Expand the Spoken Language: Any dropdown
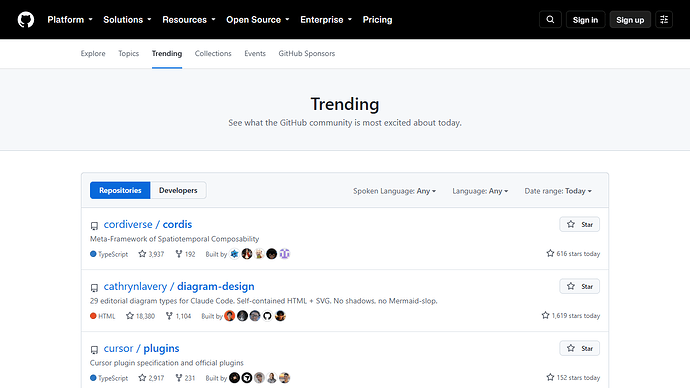The height and width of the screenshot is (388, 690). point(394,191)
